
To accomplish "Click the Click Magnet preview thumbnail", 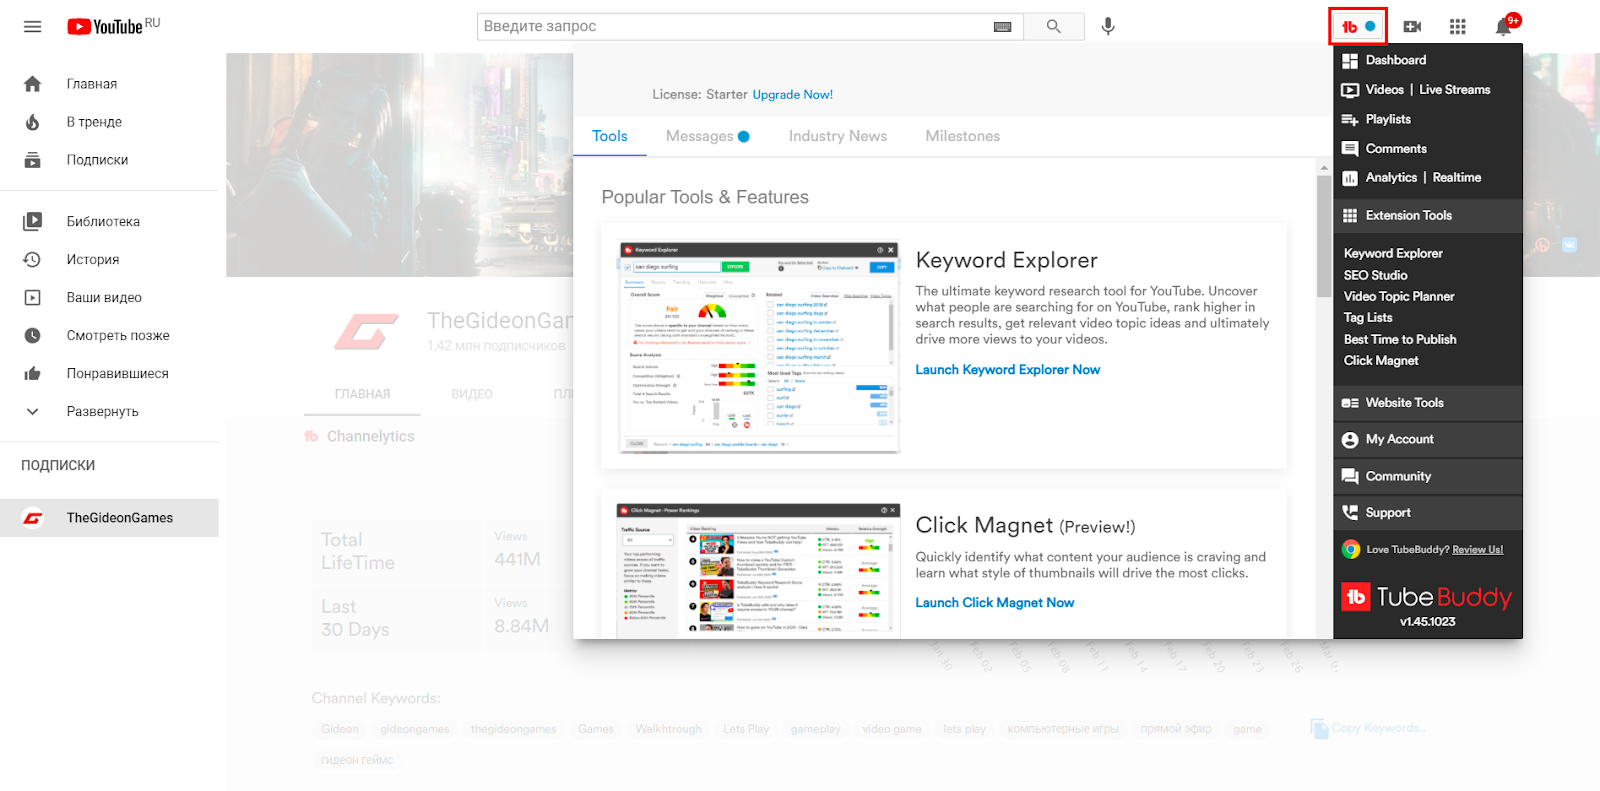I will tap(759, 570).
